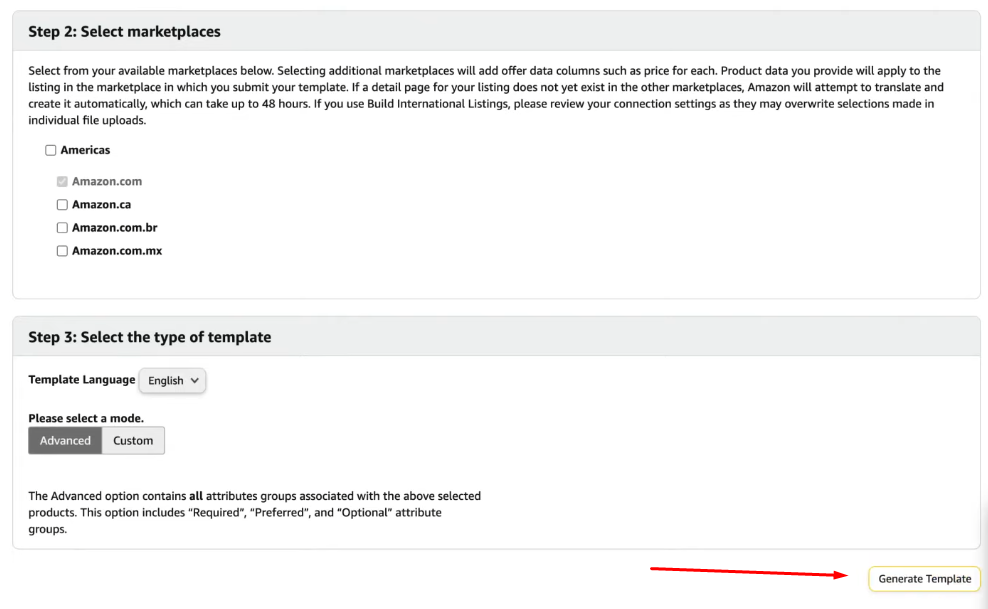Click the Template Language label
The height and width of the screenshot is (609, 988).
click(x=81, y=380)
